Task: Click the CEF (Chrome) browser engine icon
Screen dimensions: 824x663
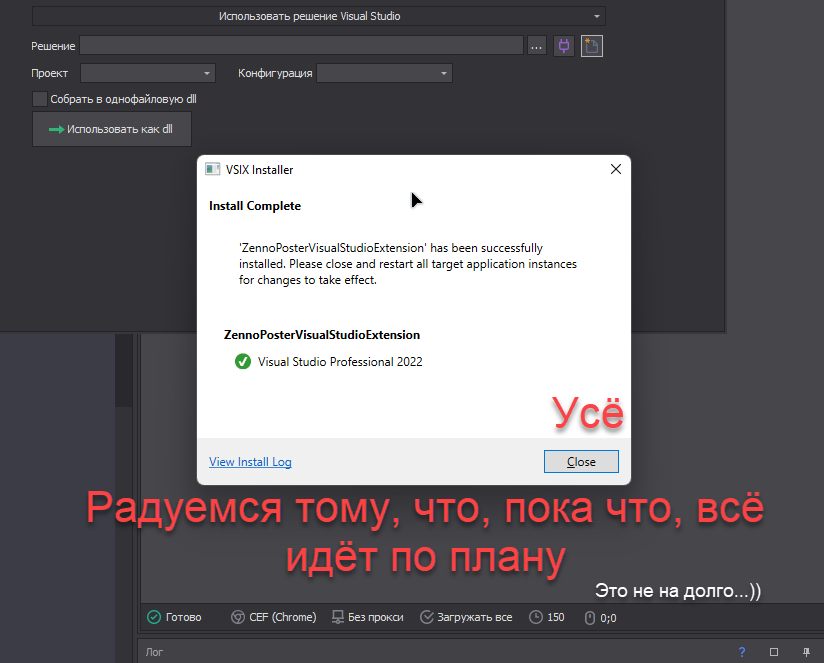Action: pyautogui.click(x=238, y=617)
